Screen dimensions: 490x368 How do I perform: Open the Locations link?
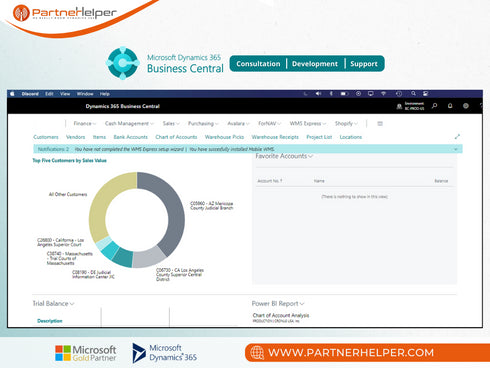(x=351, y=137)
